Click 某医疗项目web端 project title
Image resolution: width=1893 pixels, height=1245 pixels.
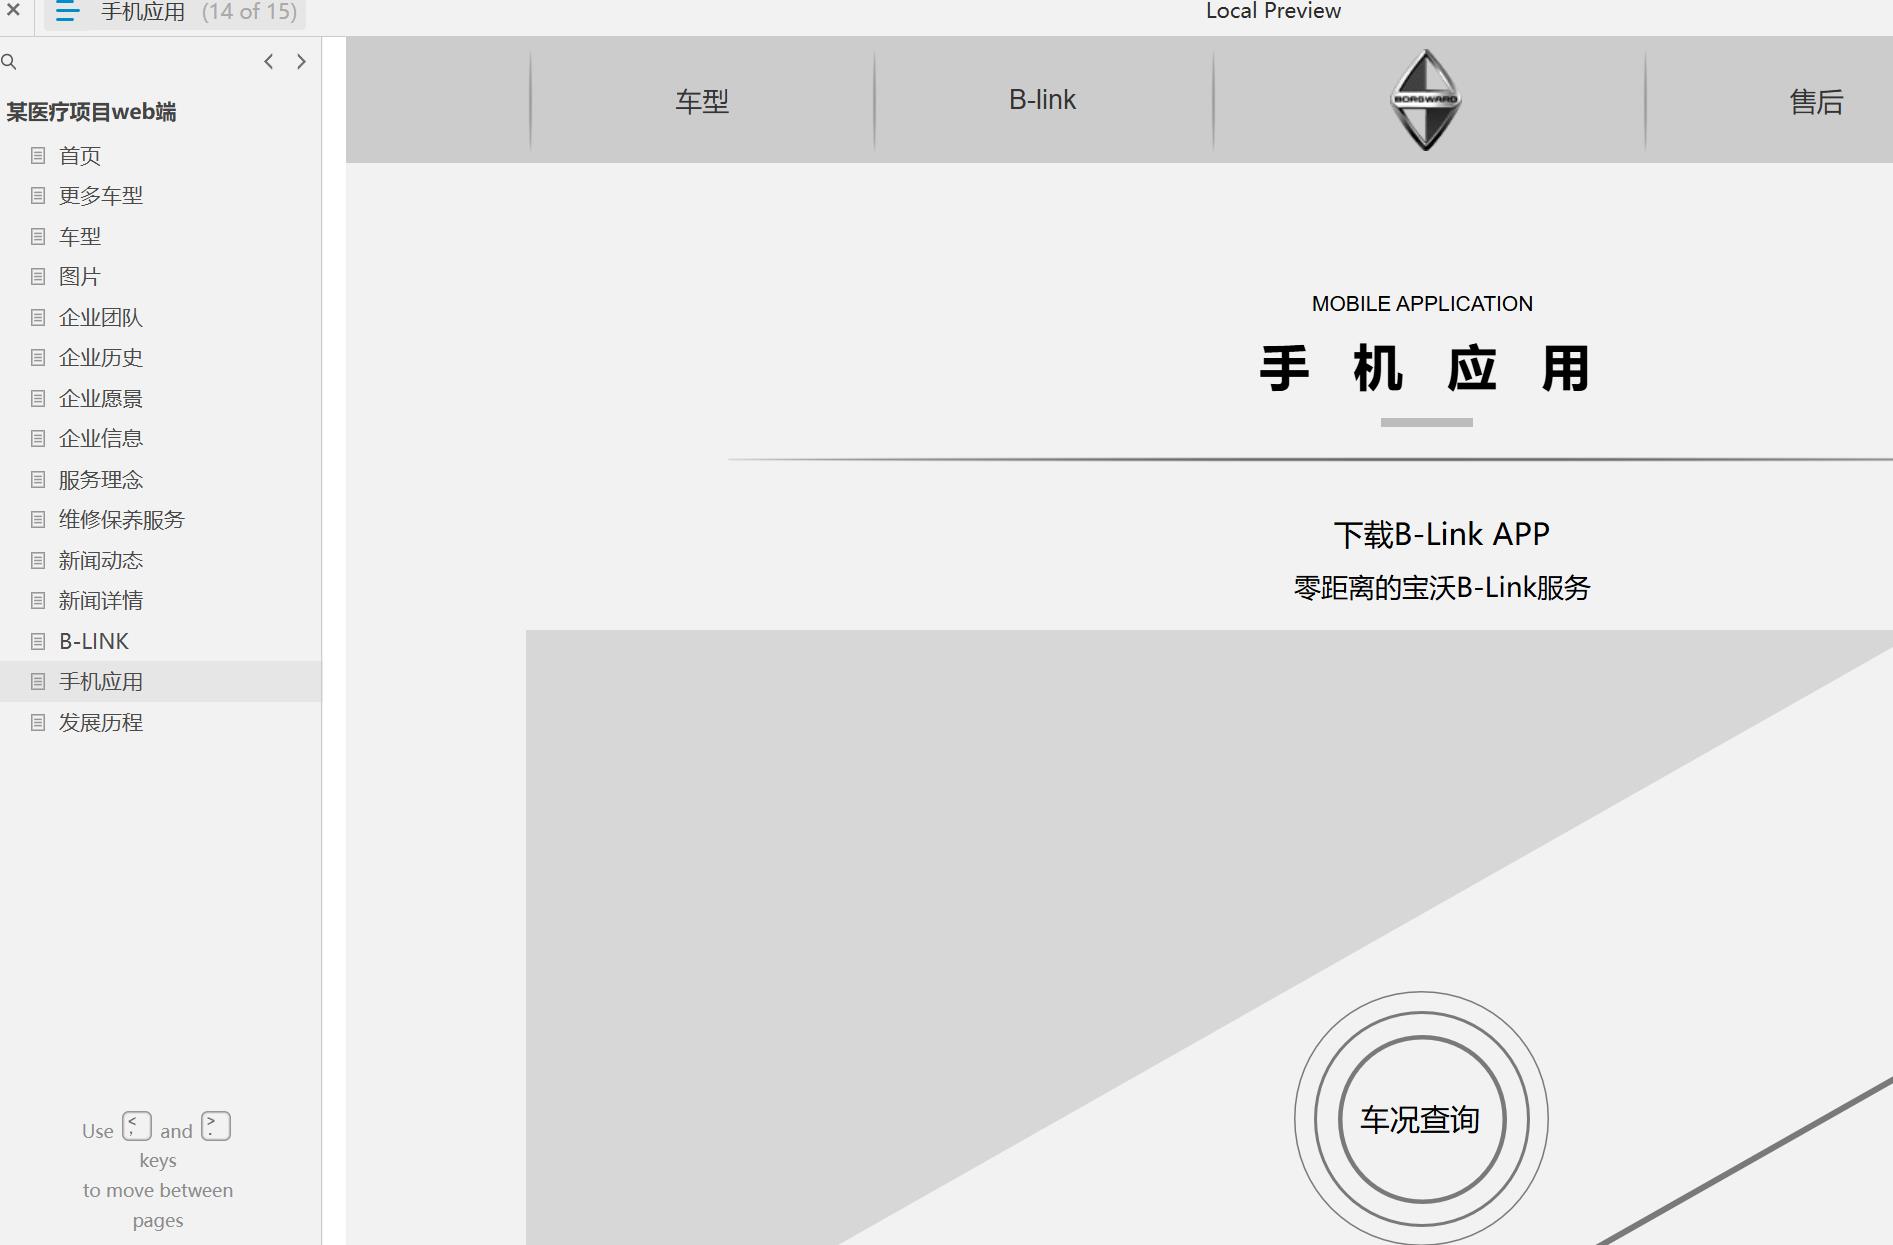(91, 112)
